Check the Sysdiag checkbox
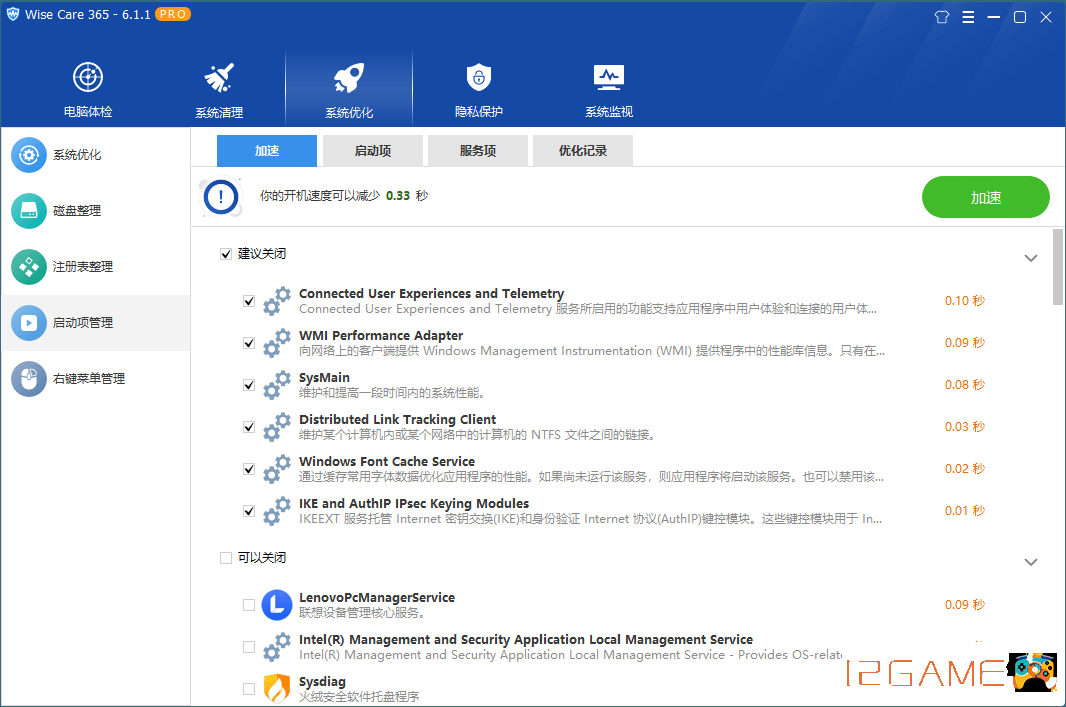1066x707 pixels. [x=249, y=689]
